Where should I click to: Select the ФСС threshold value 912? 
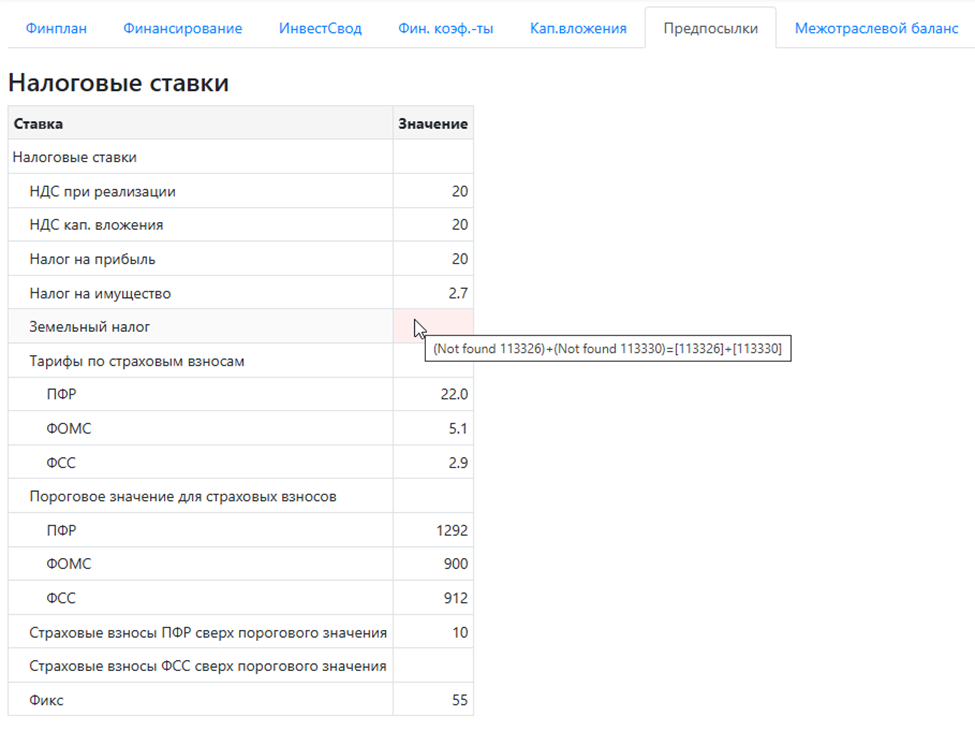coord(433,599)
